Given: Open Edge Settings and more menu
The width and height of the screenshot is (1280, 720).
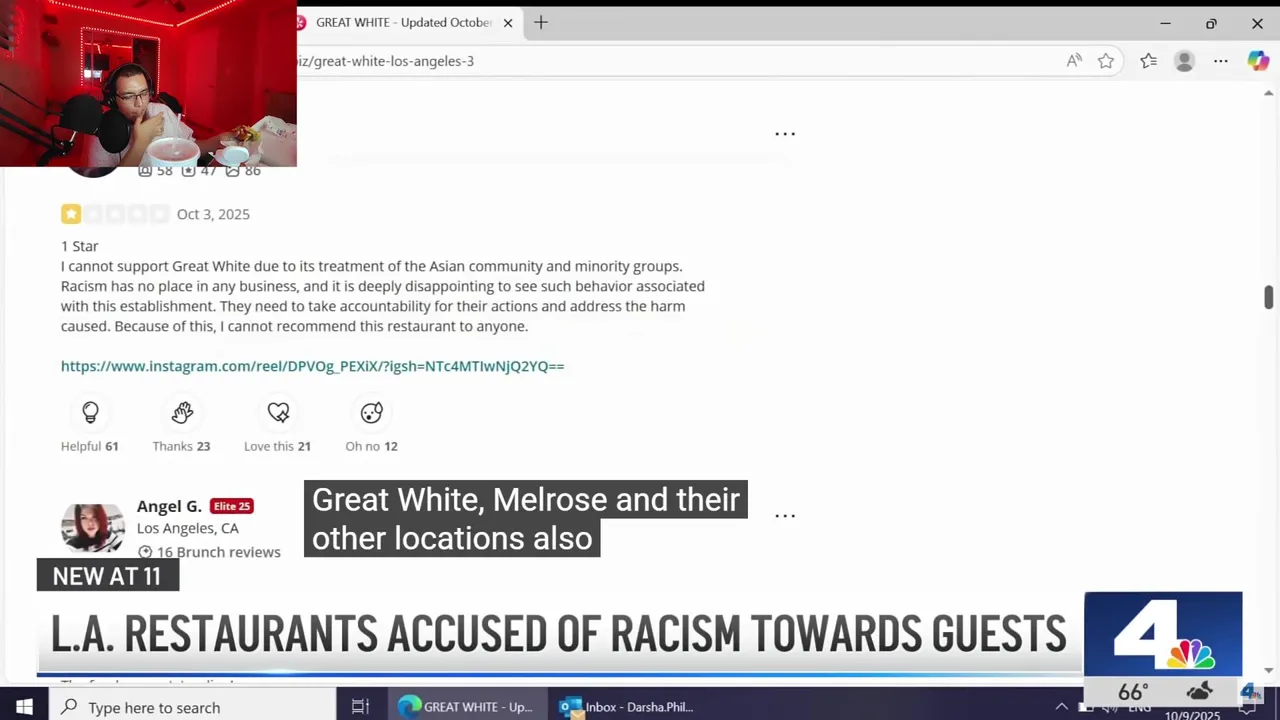Looking at the screenshot, I should pos(1221,61).
